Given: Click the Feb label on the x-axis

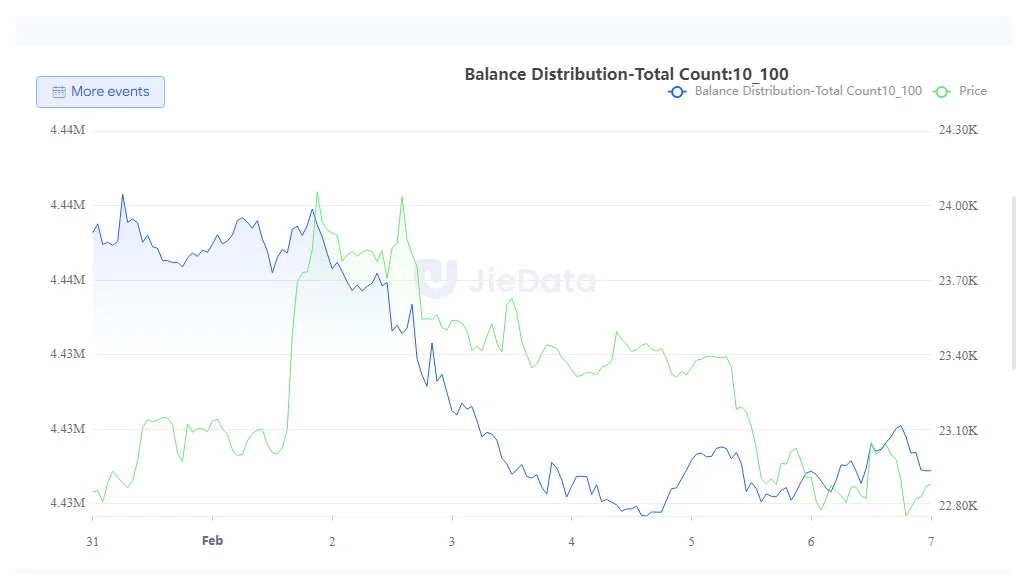Looking at the screenshot, I should (x=213, y=540).
